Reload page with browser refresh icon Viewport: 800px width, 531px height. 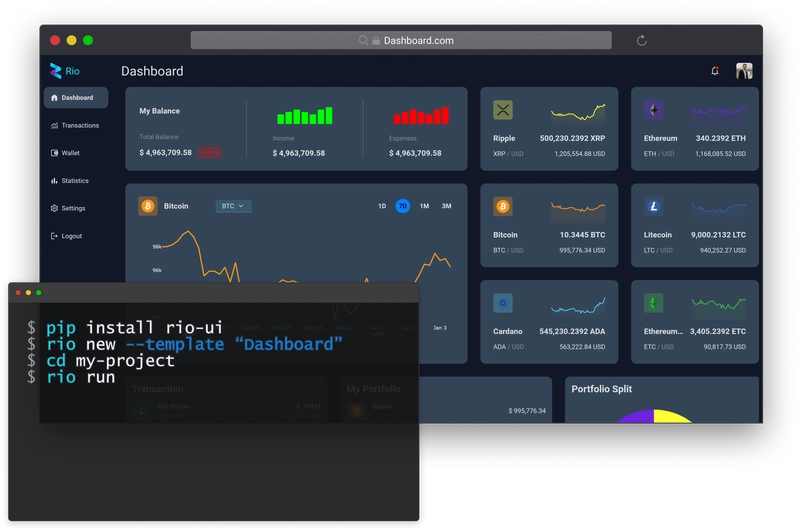coord(642,40)
